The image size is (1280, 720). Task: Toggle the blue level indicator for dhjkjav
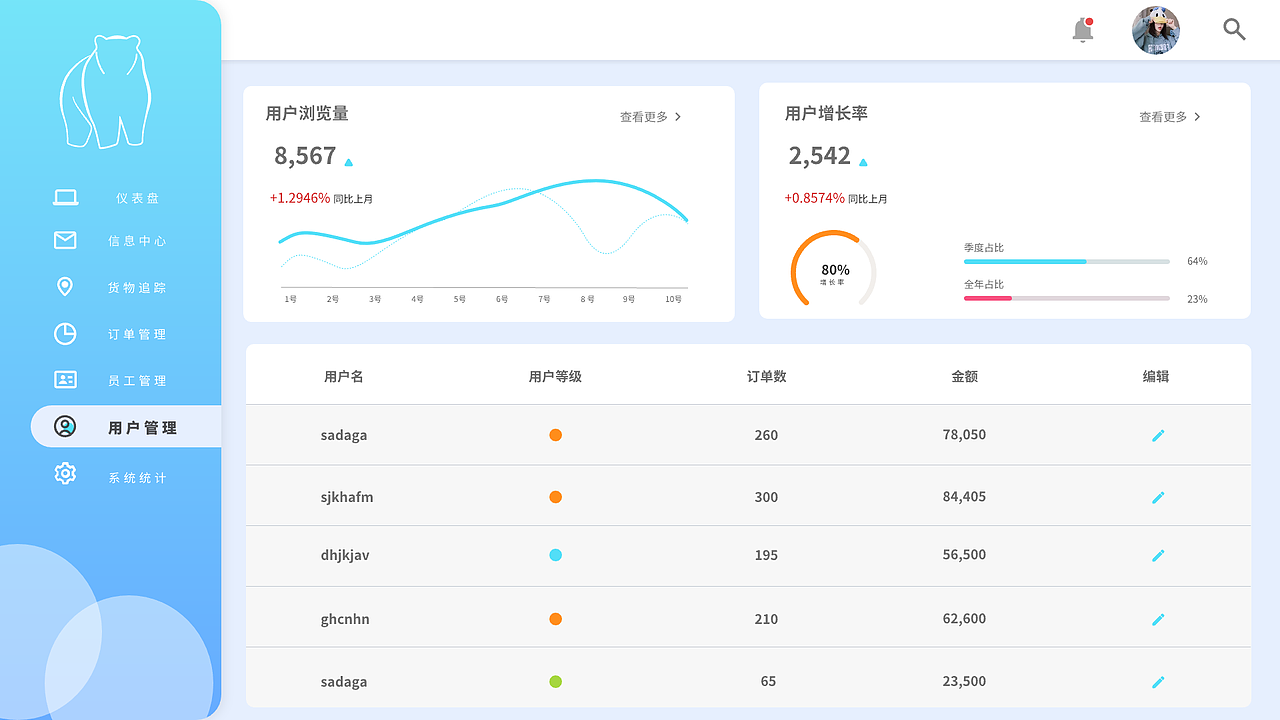(x=555, y=555)
